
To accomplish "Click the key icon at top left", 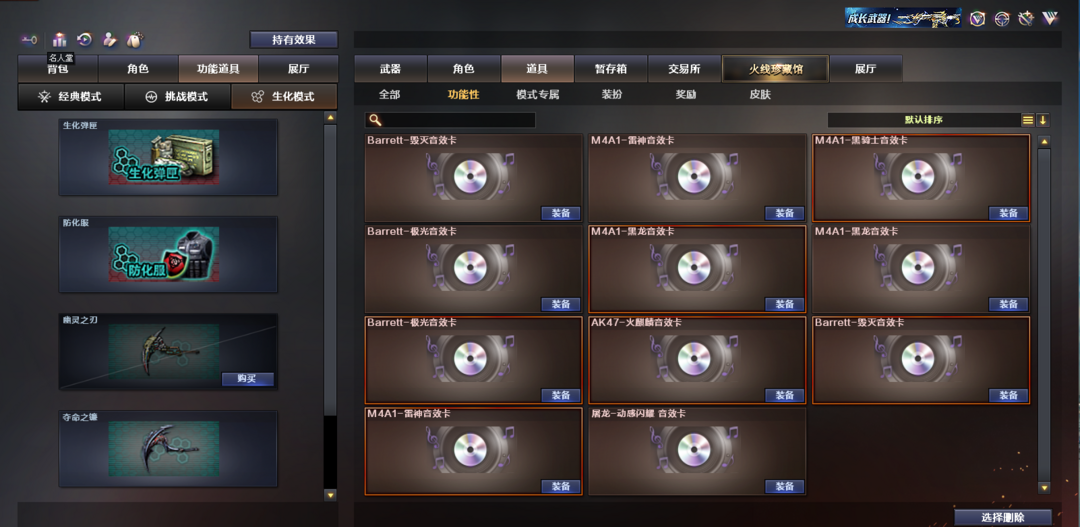I will pyautogui.click(x=29, y=40).
